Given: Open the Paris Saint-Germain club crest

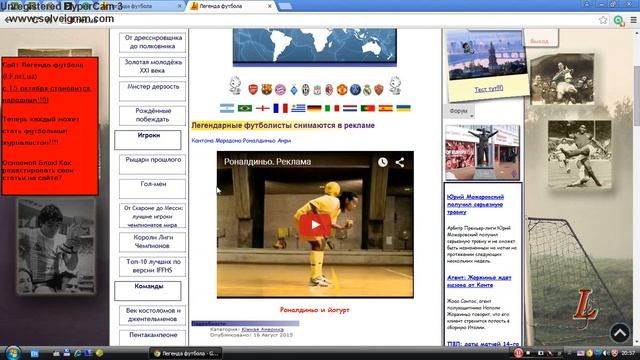Looking at the screenshot, I should point(356,90).
